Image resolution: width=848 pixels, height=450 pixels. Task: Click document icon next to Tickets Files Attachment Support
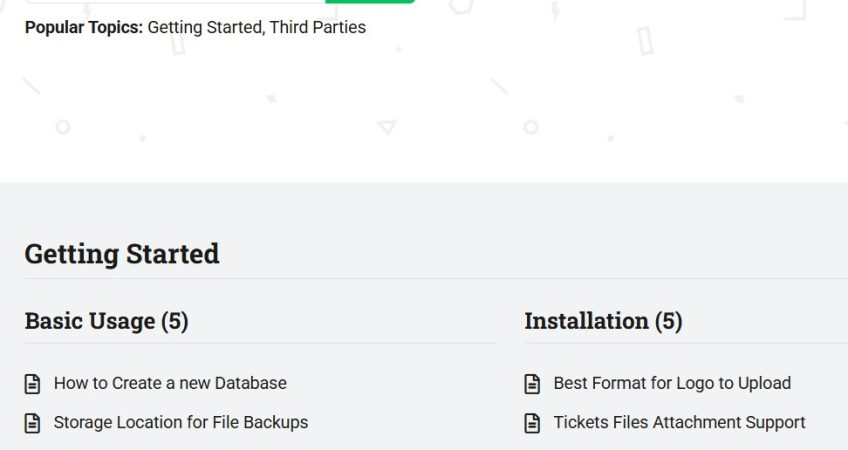click(532, 423)
